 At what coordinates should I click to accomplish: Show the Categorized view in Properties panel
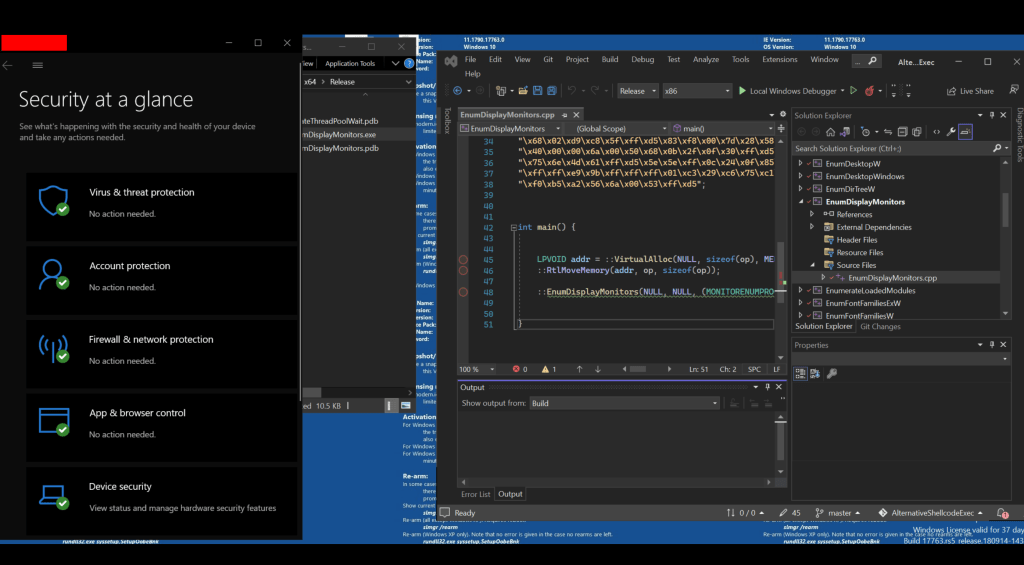[801, 374]
